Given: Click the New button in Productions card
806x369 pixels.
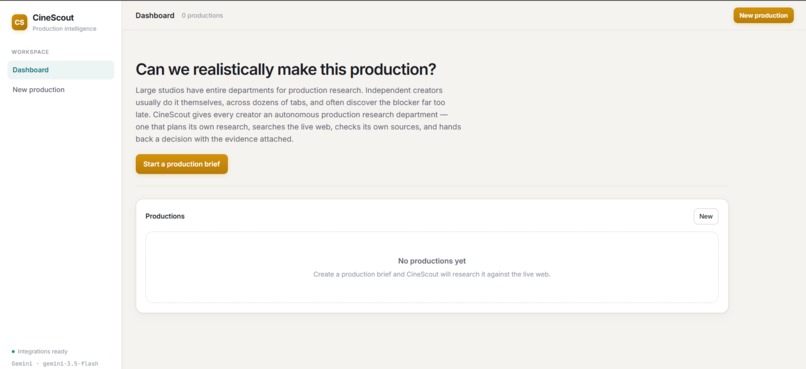Looking at the screenshot, I should tap(706, 216).
